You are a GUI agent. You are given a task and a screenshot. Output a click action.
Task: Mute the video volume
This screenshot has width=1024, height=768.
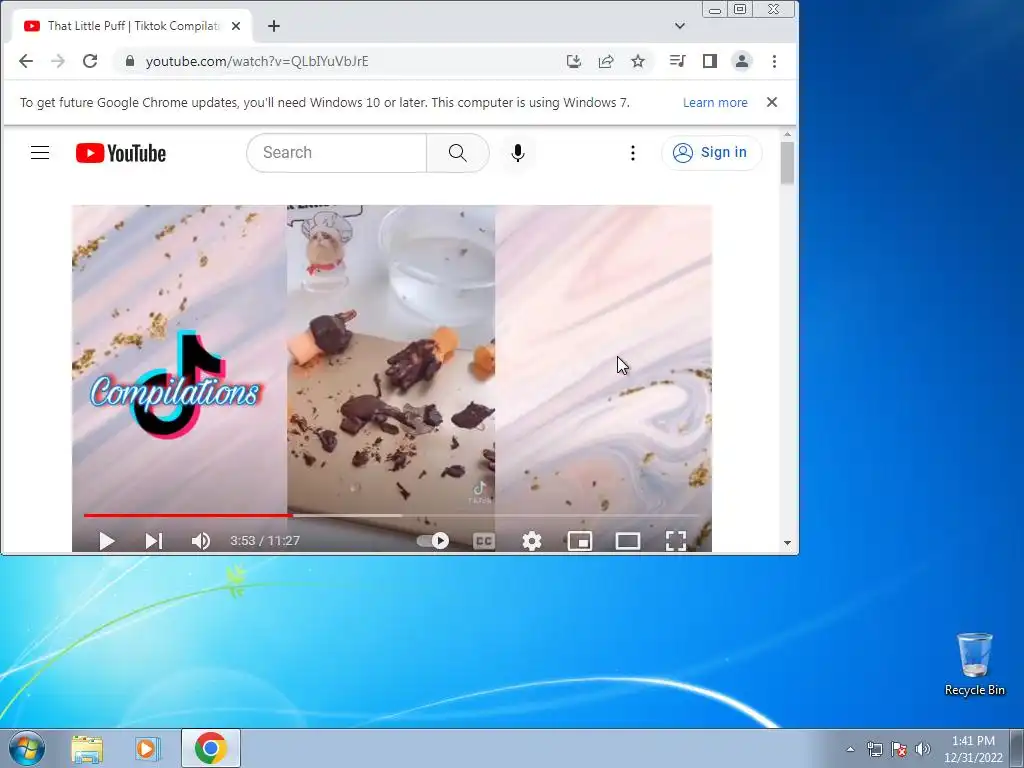pyautogui.click(x=200, y=541)
